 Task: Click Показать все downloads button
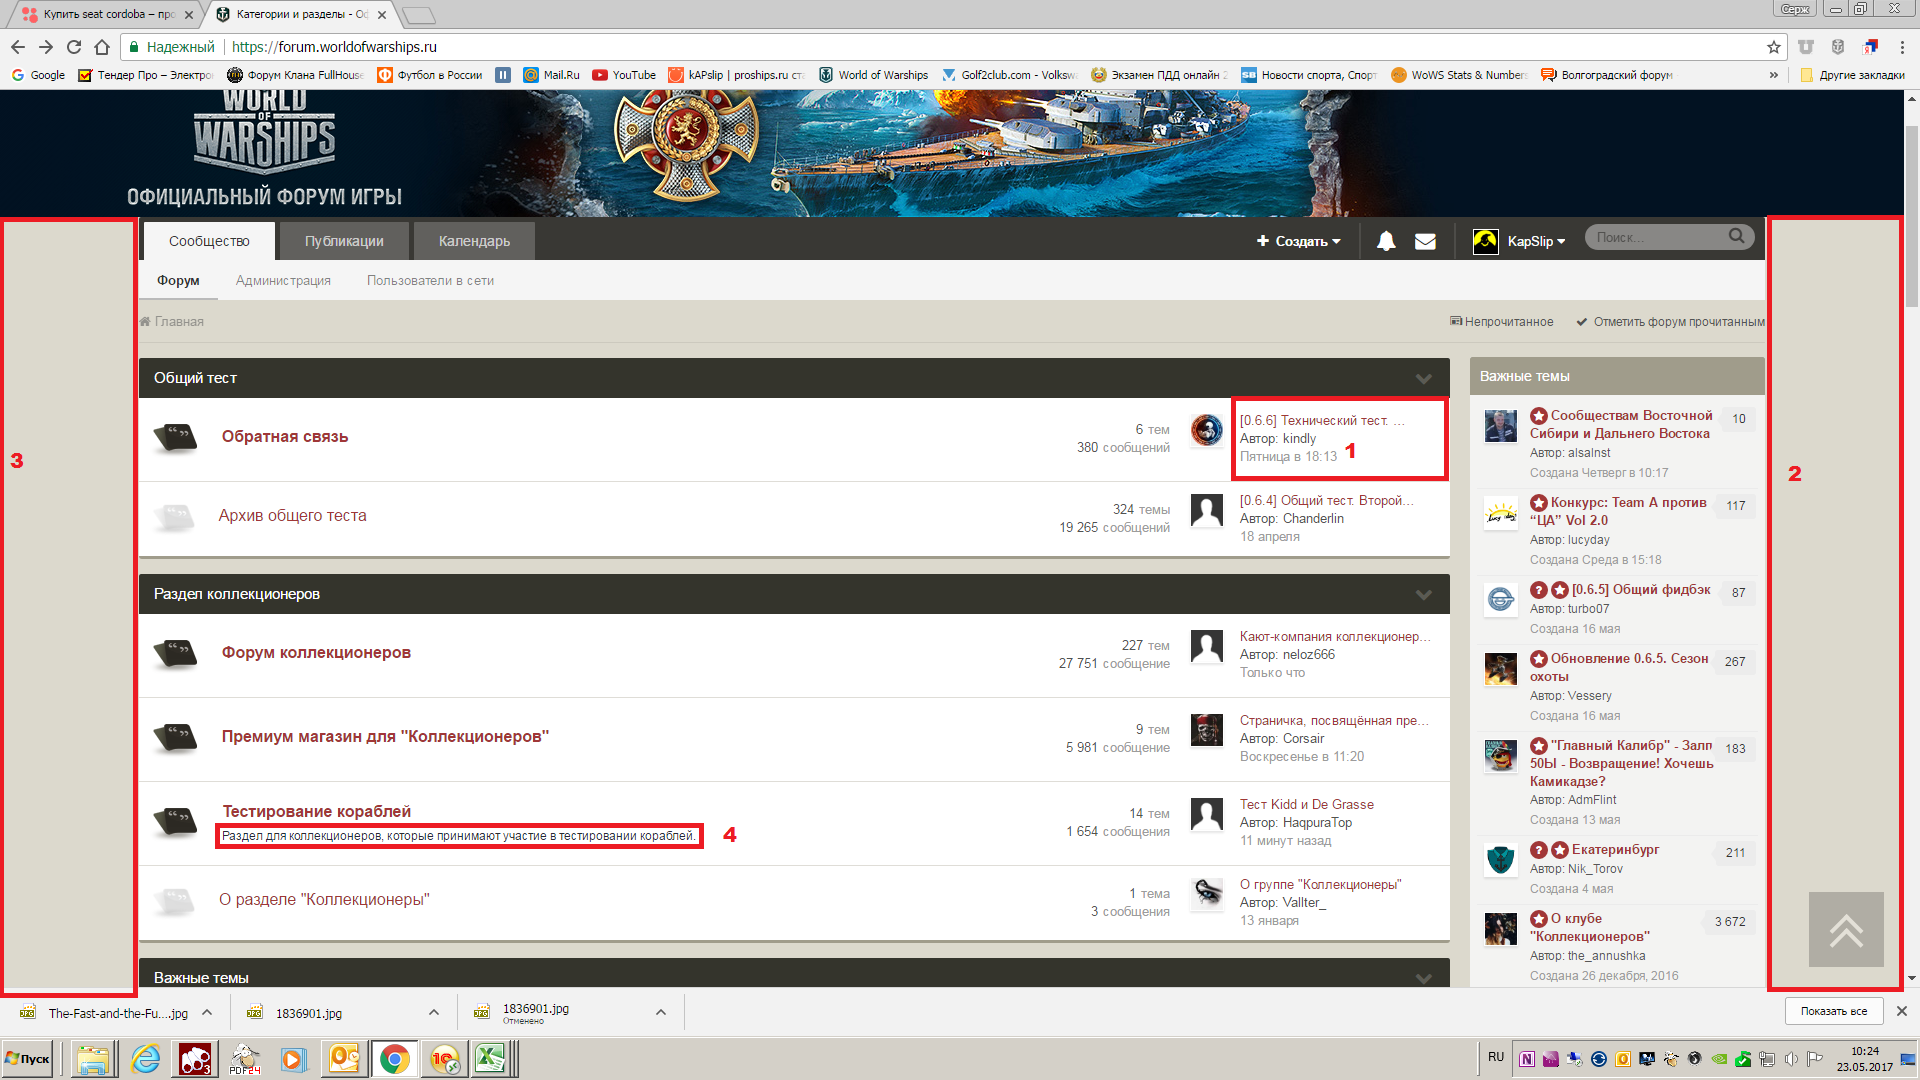click(1834, 1011)
